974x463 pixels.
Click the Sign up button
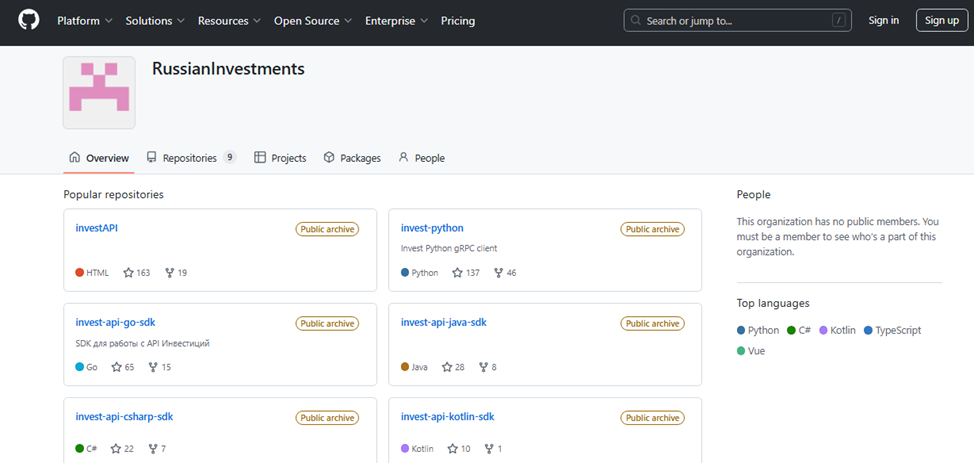(942, 21)
